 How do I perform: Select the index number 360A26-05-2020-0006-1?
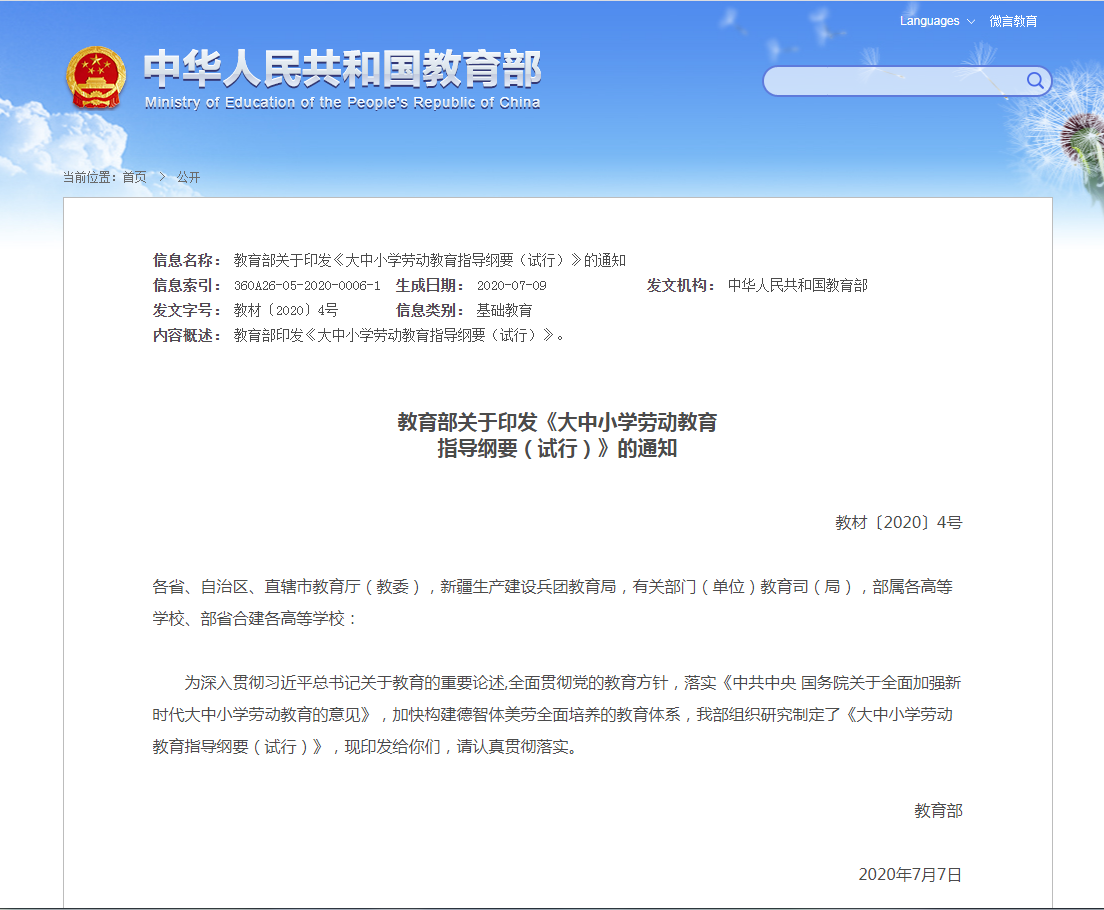point(307,285)
